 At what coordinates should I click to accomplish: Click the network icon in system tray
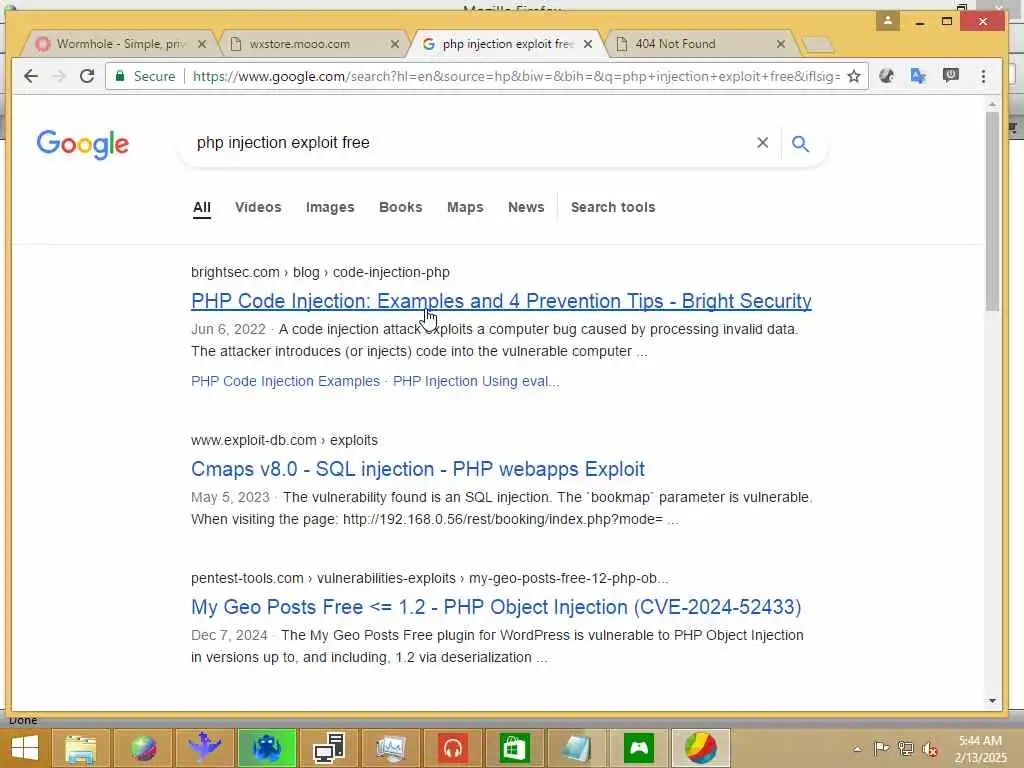click(905, 749)
